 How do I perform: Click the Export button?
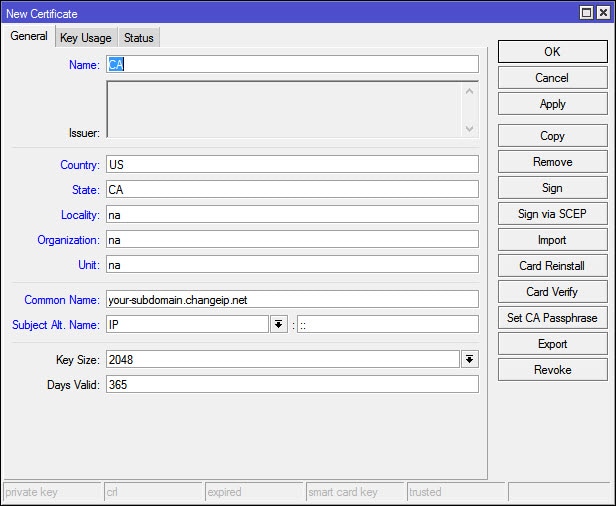[x=552, y=344]
